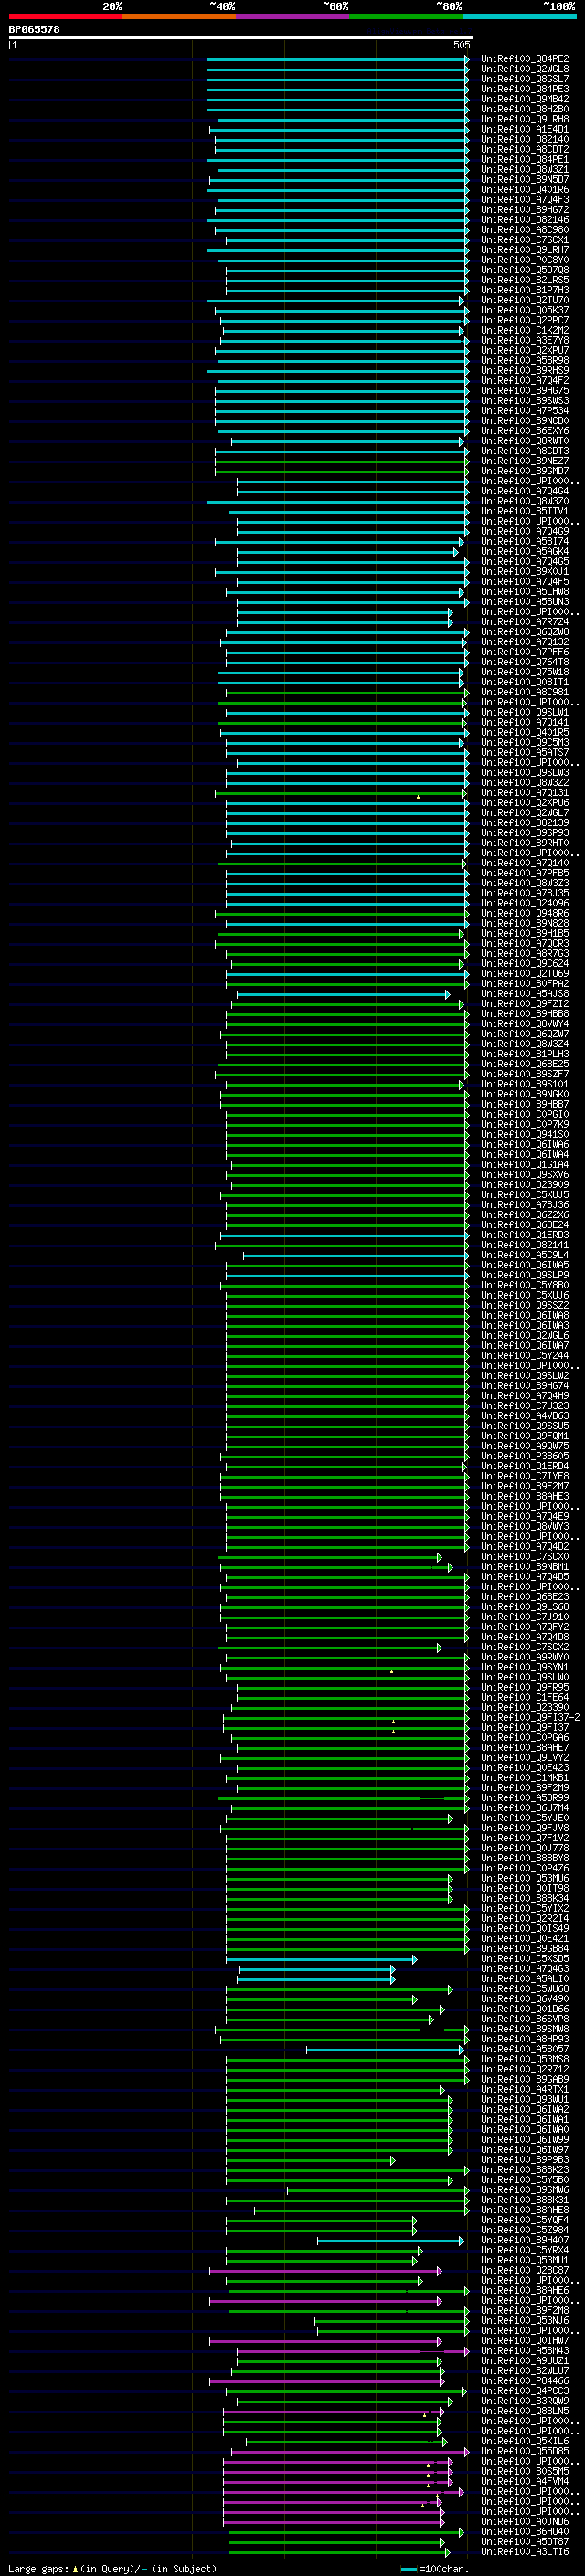Select hit UniRef100_Q05K37

[524, 310]
